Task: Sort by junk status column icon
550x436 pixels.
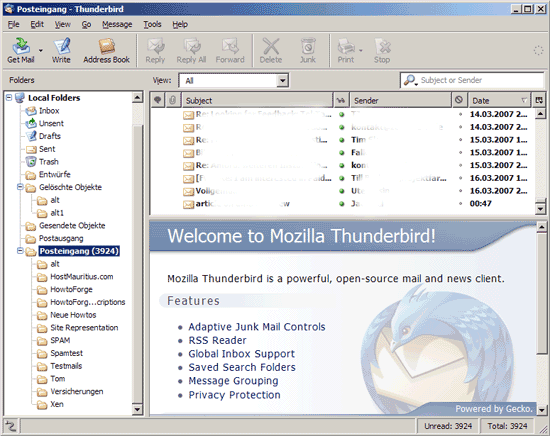Action: (459, 100)
